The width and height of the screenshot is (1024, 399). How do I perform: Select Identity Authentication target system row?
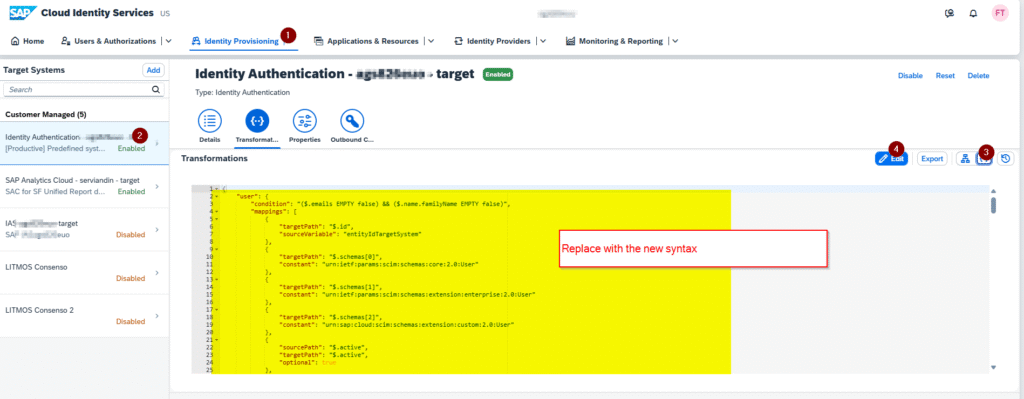point(84,142)
